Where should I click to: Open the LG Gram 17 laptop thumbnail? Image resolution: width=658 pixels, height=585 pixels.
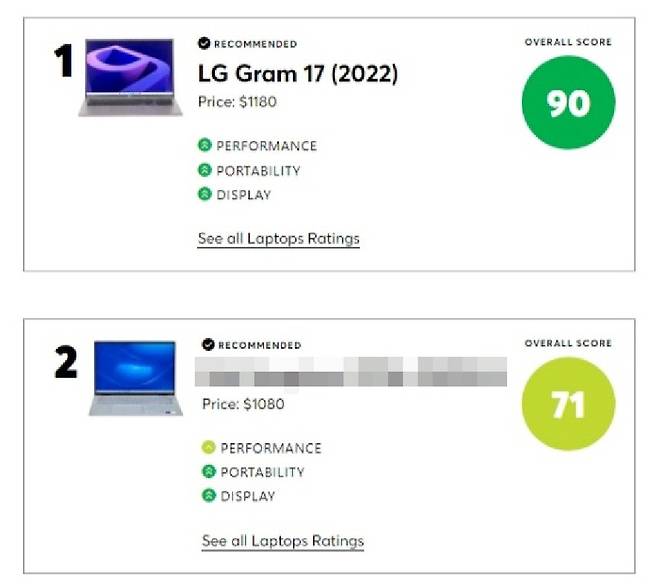click(123, 77)
